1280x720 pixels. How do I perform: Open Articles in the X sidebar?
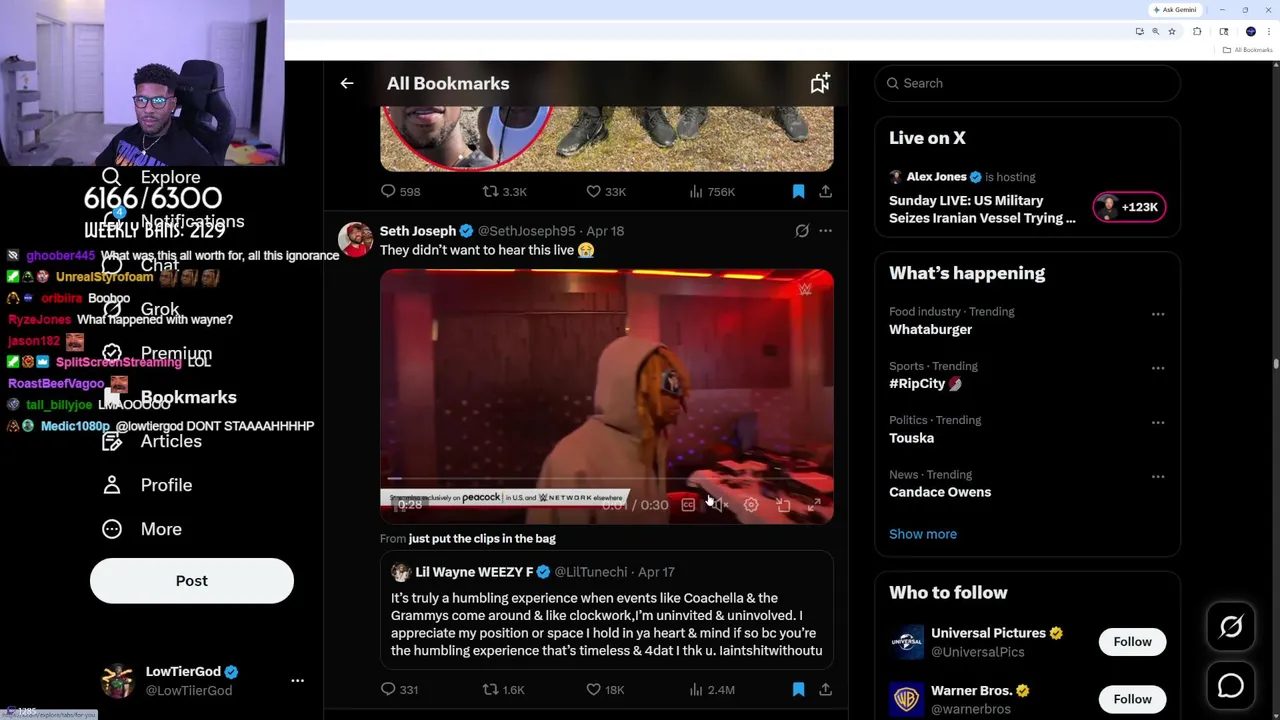[x=151, y=441]
